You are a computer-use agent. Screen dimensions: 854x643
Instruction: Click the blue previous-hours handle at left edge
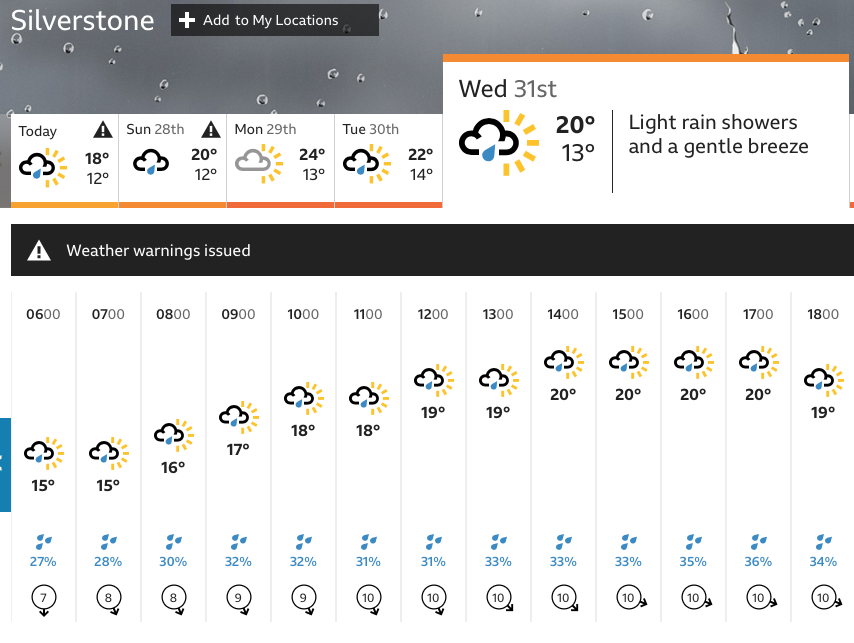click(x=5, y=464)
